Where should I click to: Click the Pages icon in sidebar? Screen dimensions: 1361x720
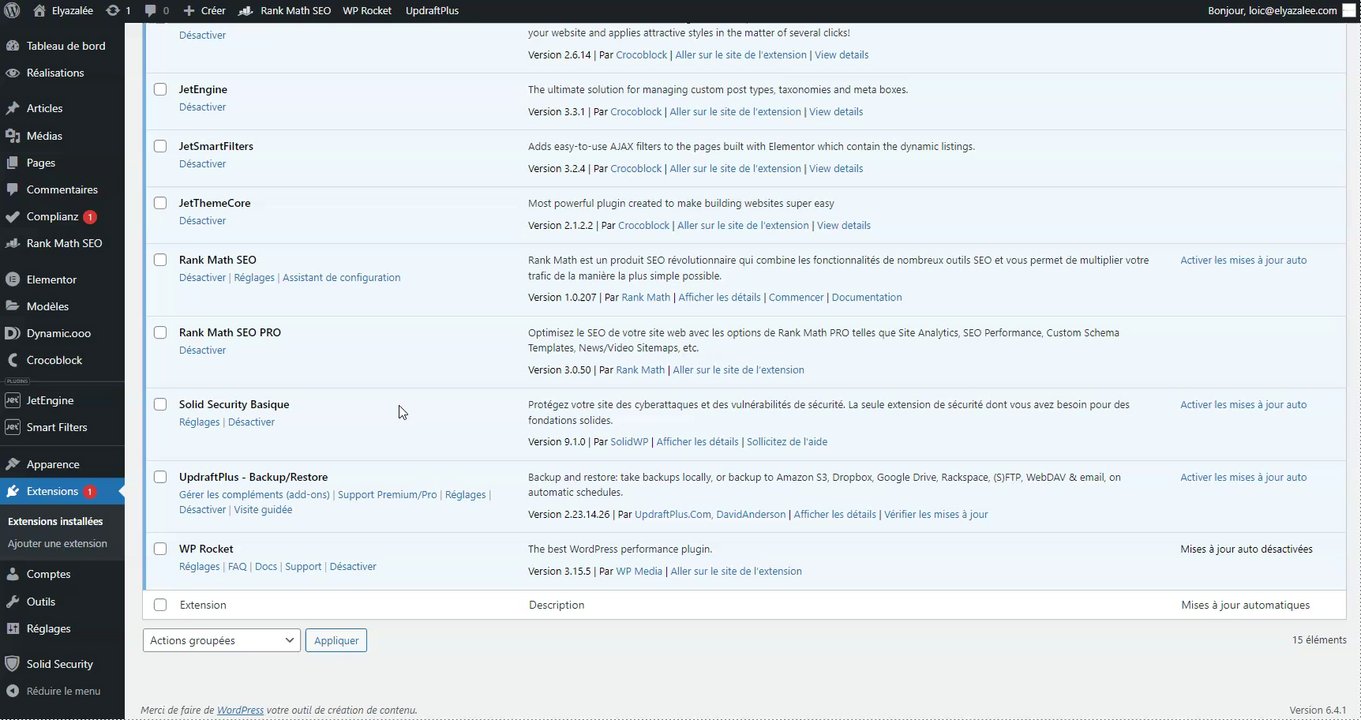(12, 163)
